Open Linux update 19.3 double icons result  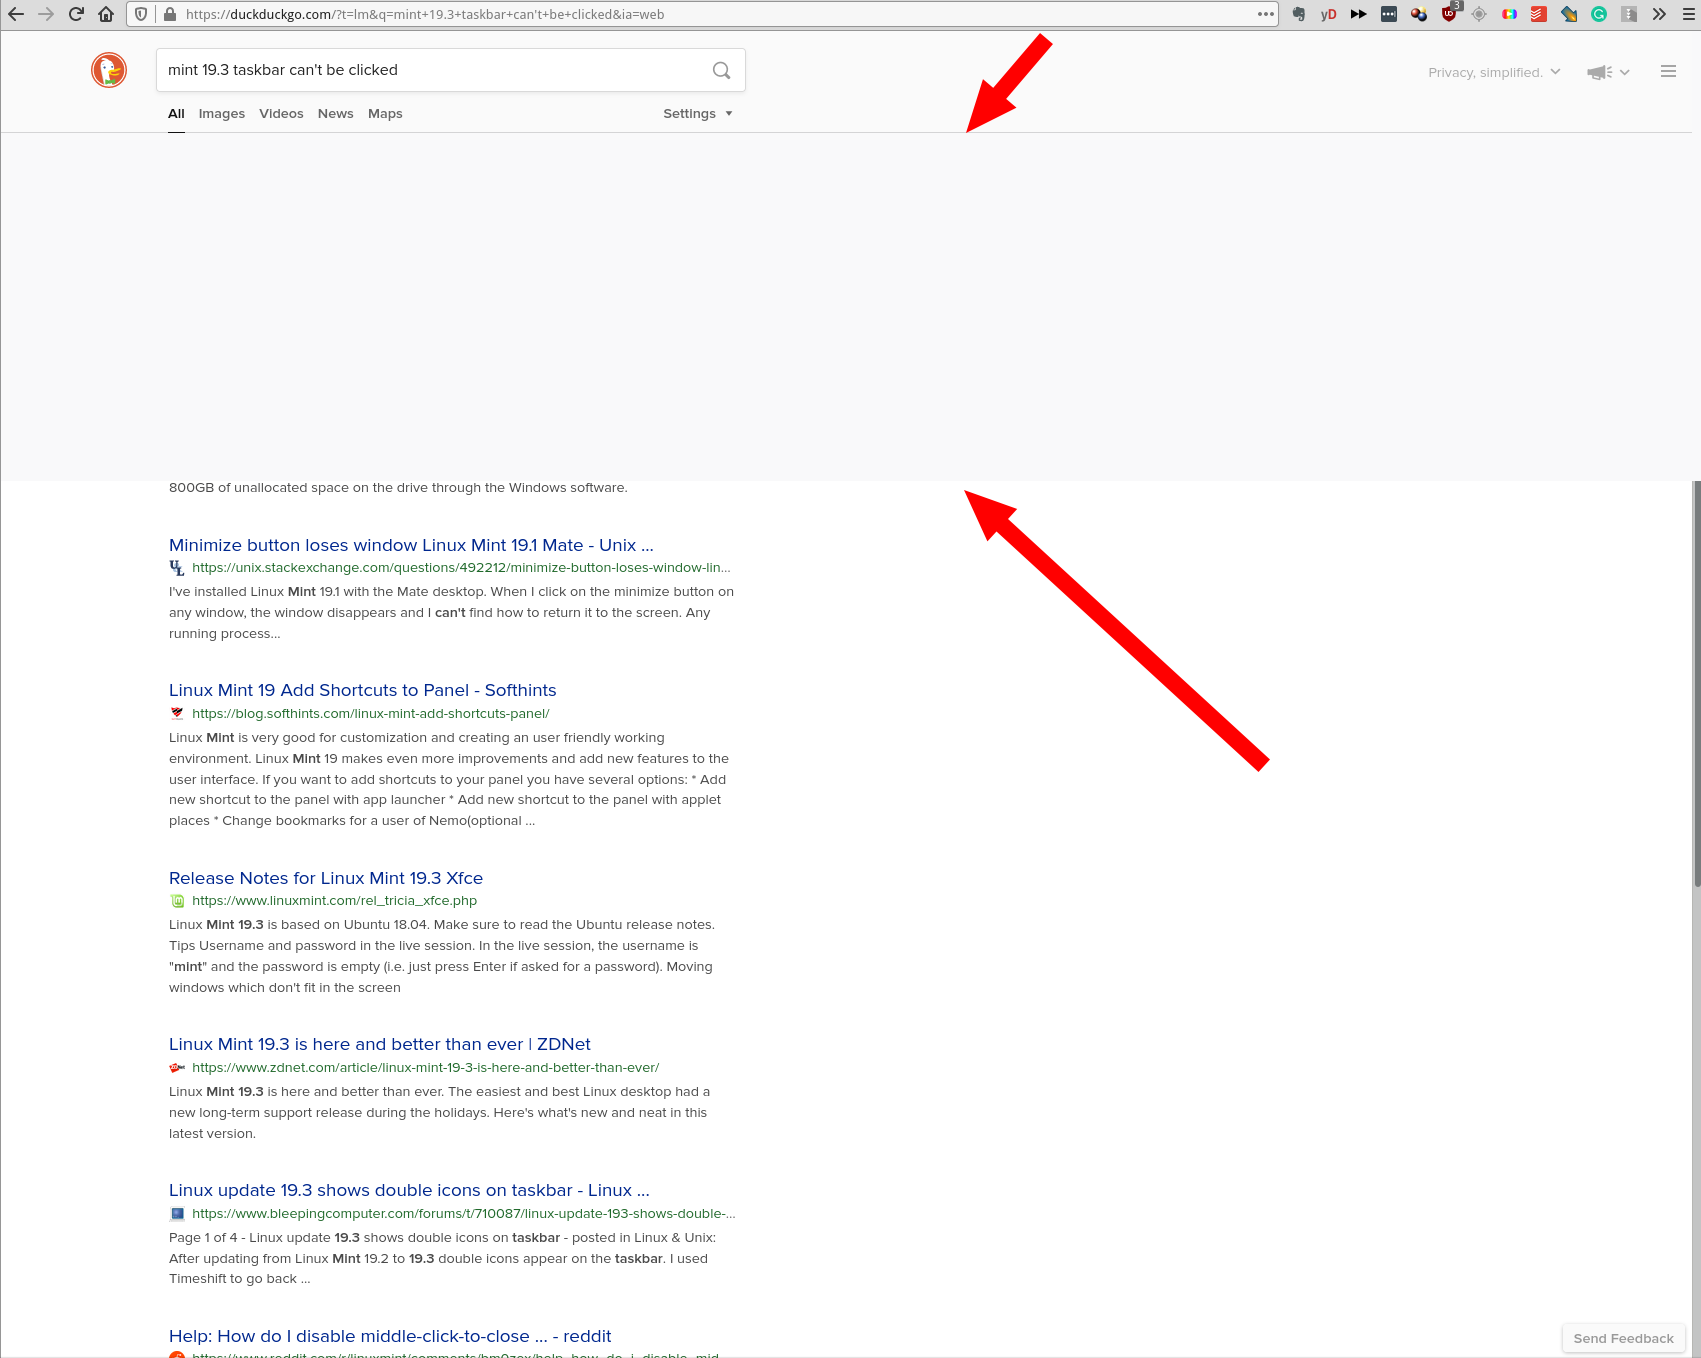point(409,1190)
